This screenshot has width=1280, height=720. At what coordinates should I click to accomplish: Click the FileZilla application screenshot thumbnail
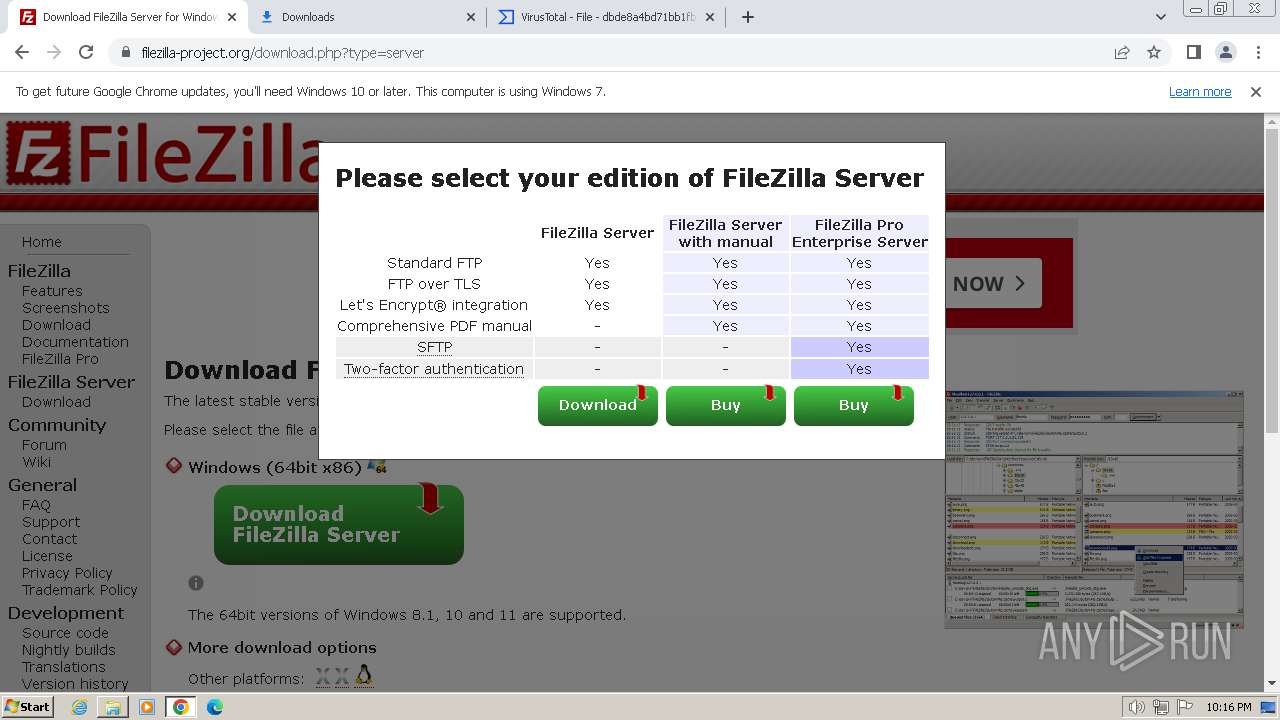[x=1094, y=509]
